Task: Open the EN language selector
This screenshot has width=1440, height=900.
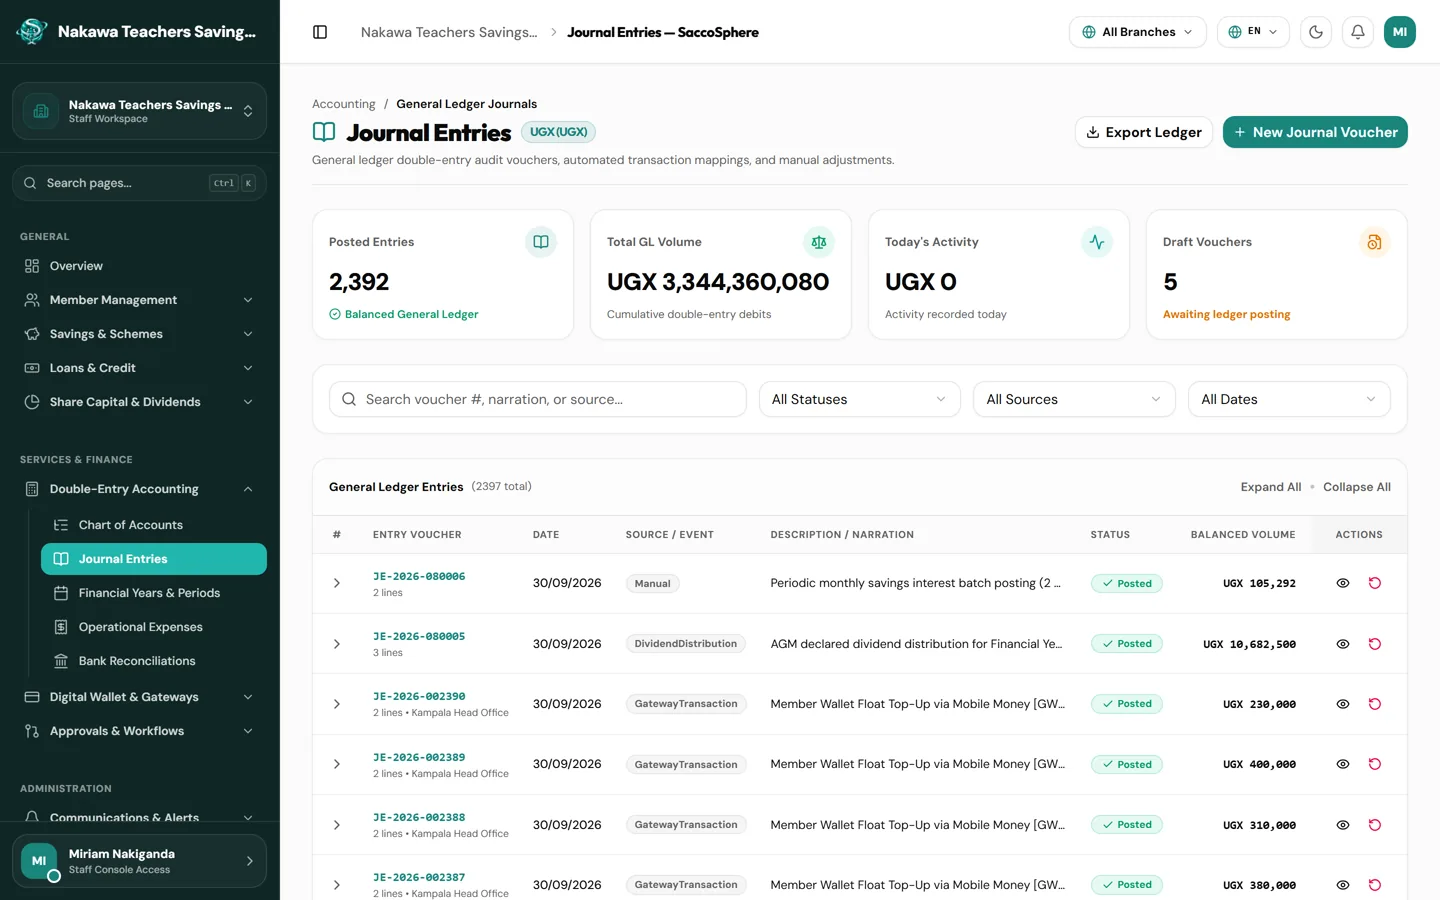Action: point(1253,32)
